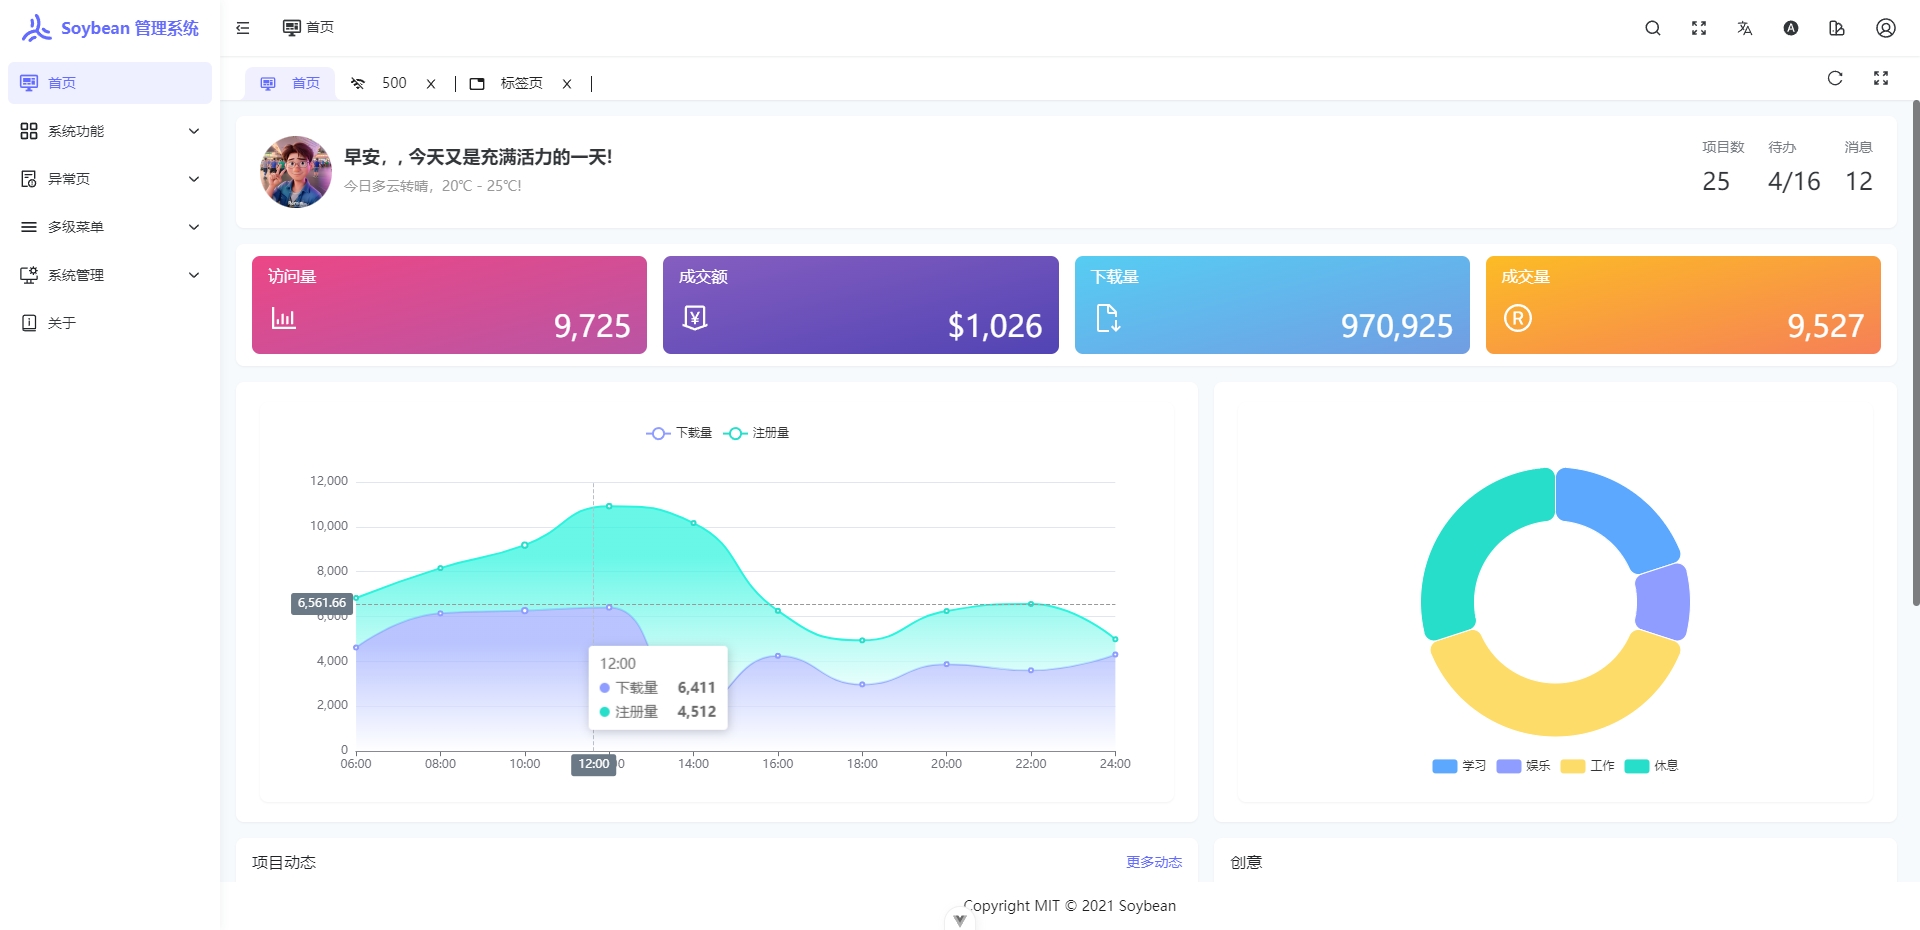The width and height of the screenshot is (1920, 930).
Task: Click the 成交额 yen receipt icon
Action: click(x=695, y=318)
